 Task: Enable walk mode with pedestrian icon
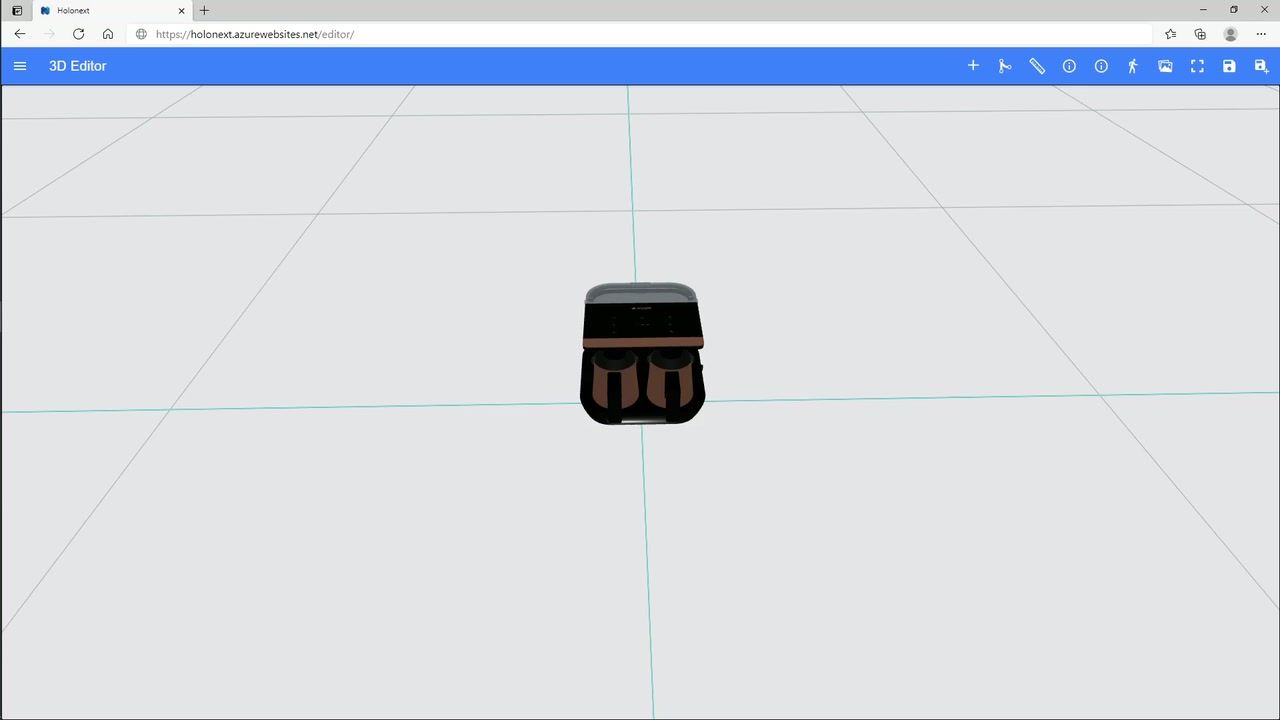(1133, 66)
